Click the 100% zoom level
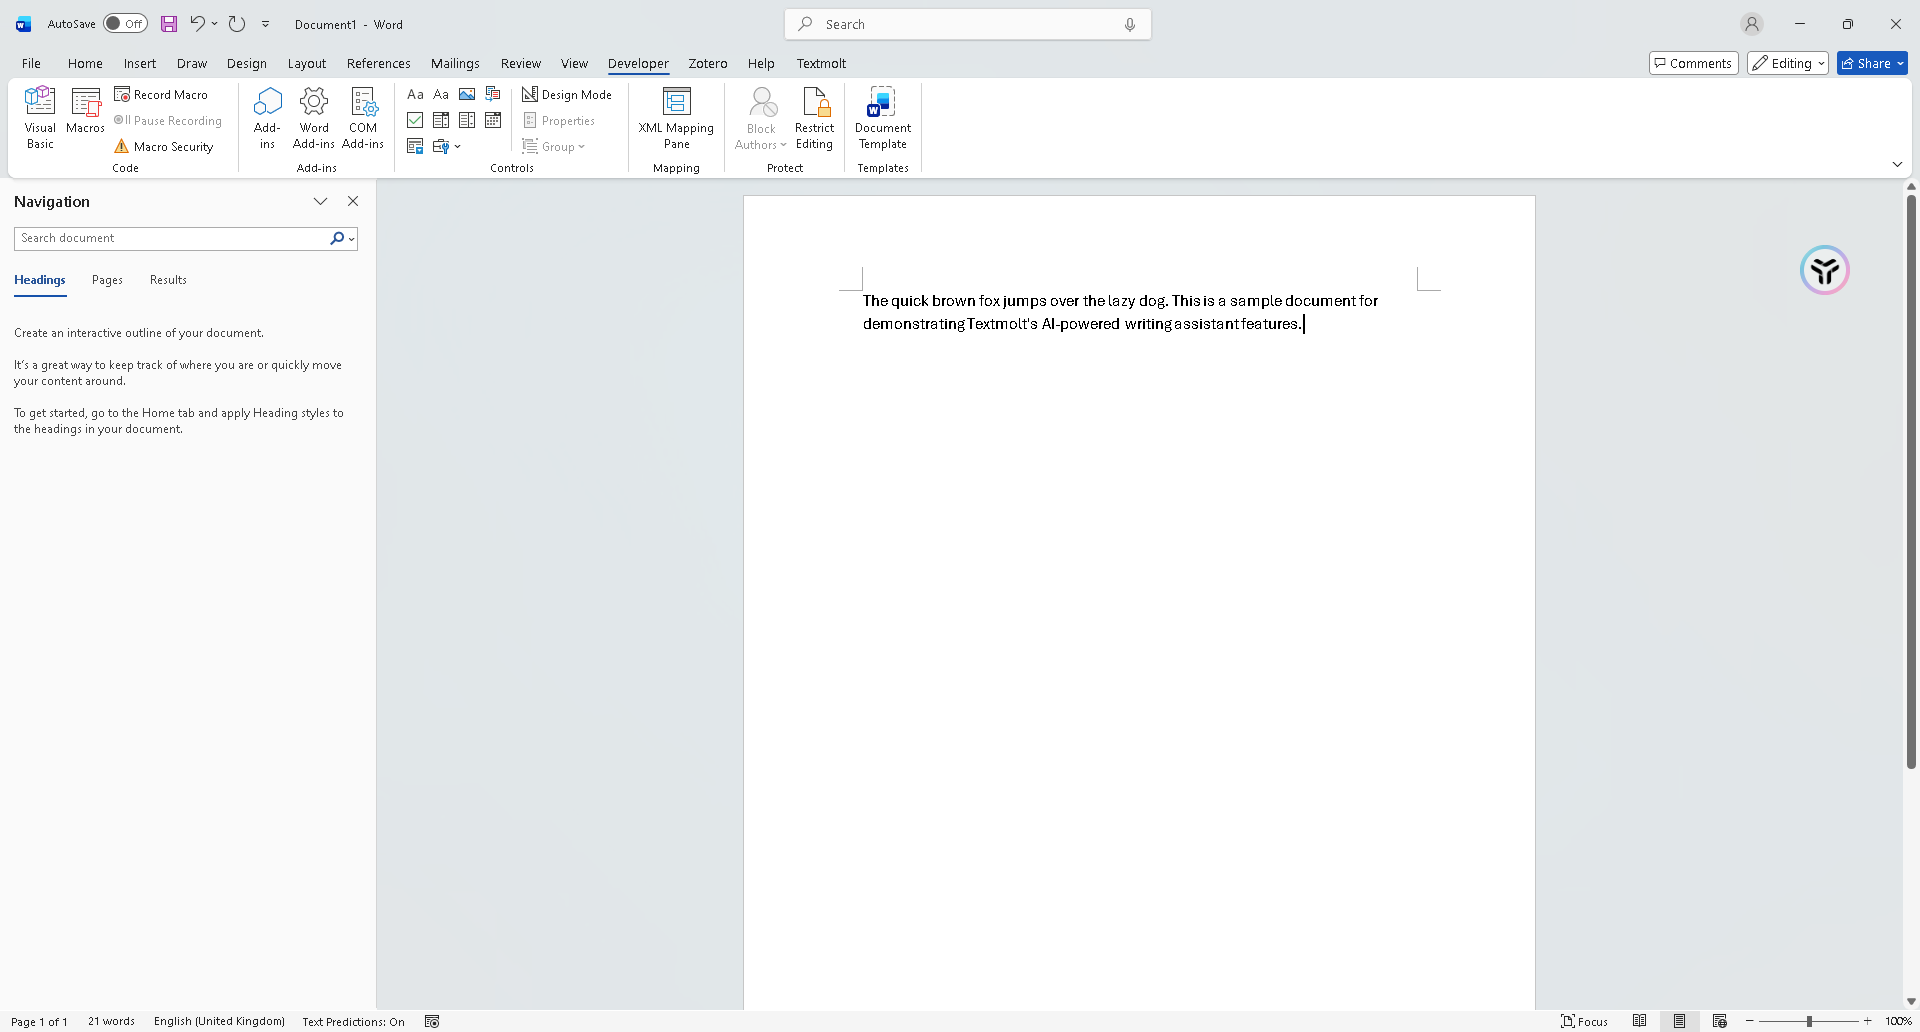Image resolution: width=1920 pixels, height=1032 pixels. coord(1898,1021)
